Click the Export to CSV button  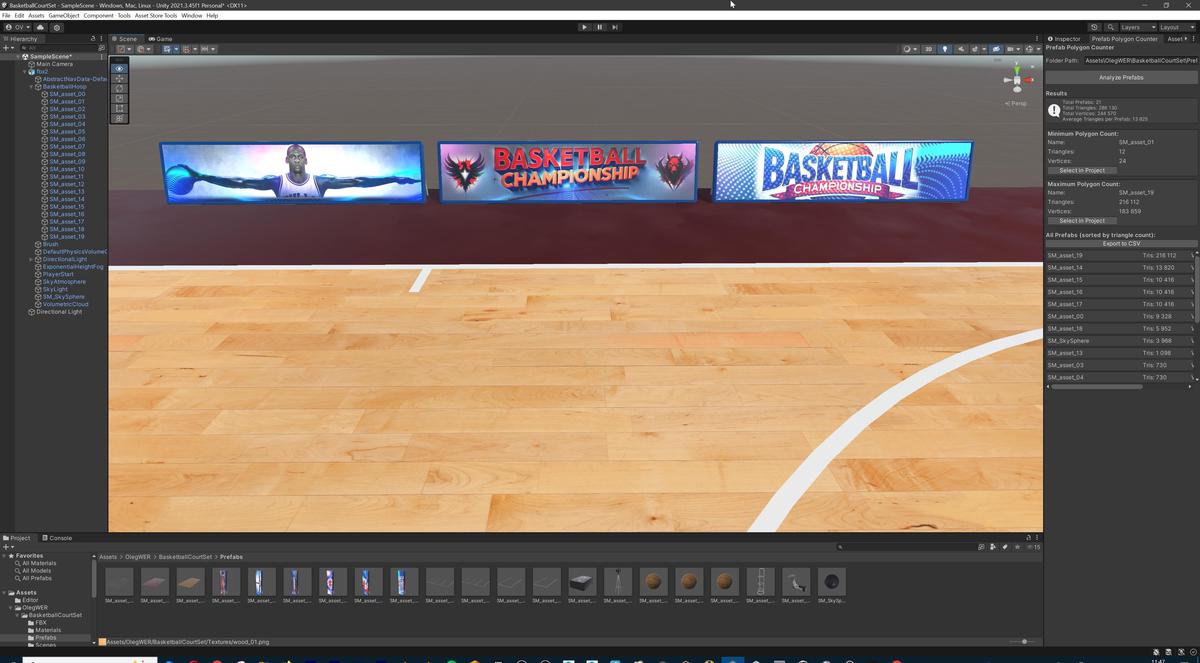pos(1120,243)
